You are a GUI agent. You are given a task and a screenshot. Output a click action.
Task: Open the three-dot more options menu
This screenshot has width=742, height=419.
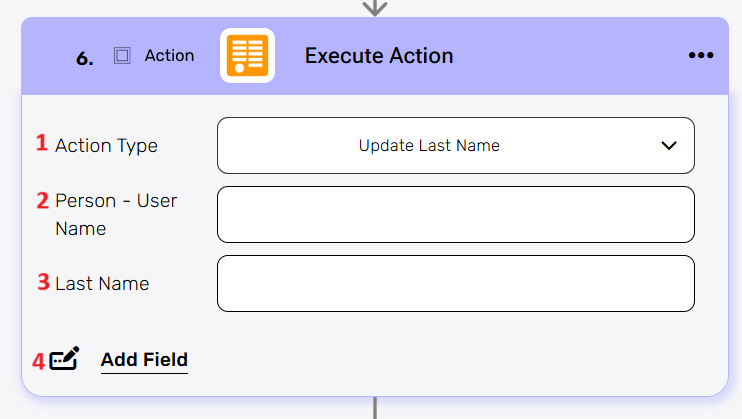click(x=702, y=56)
